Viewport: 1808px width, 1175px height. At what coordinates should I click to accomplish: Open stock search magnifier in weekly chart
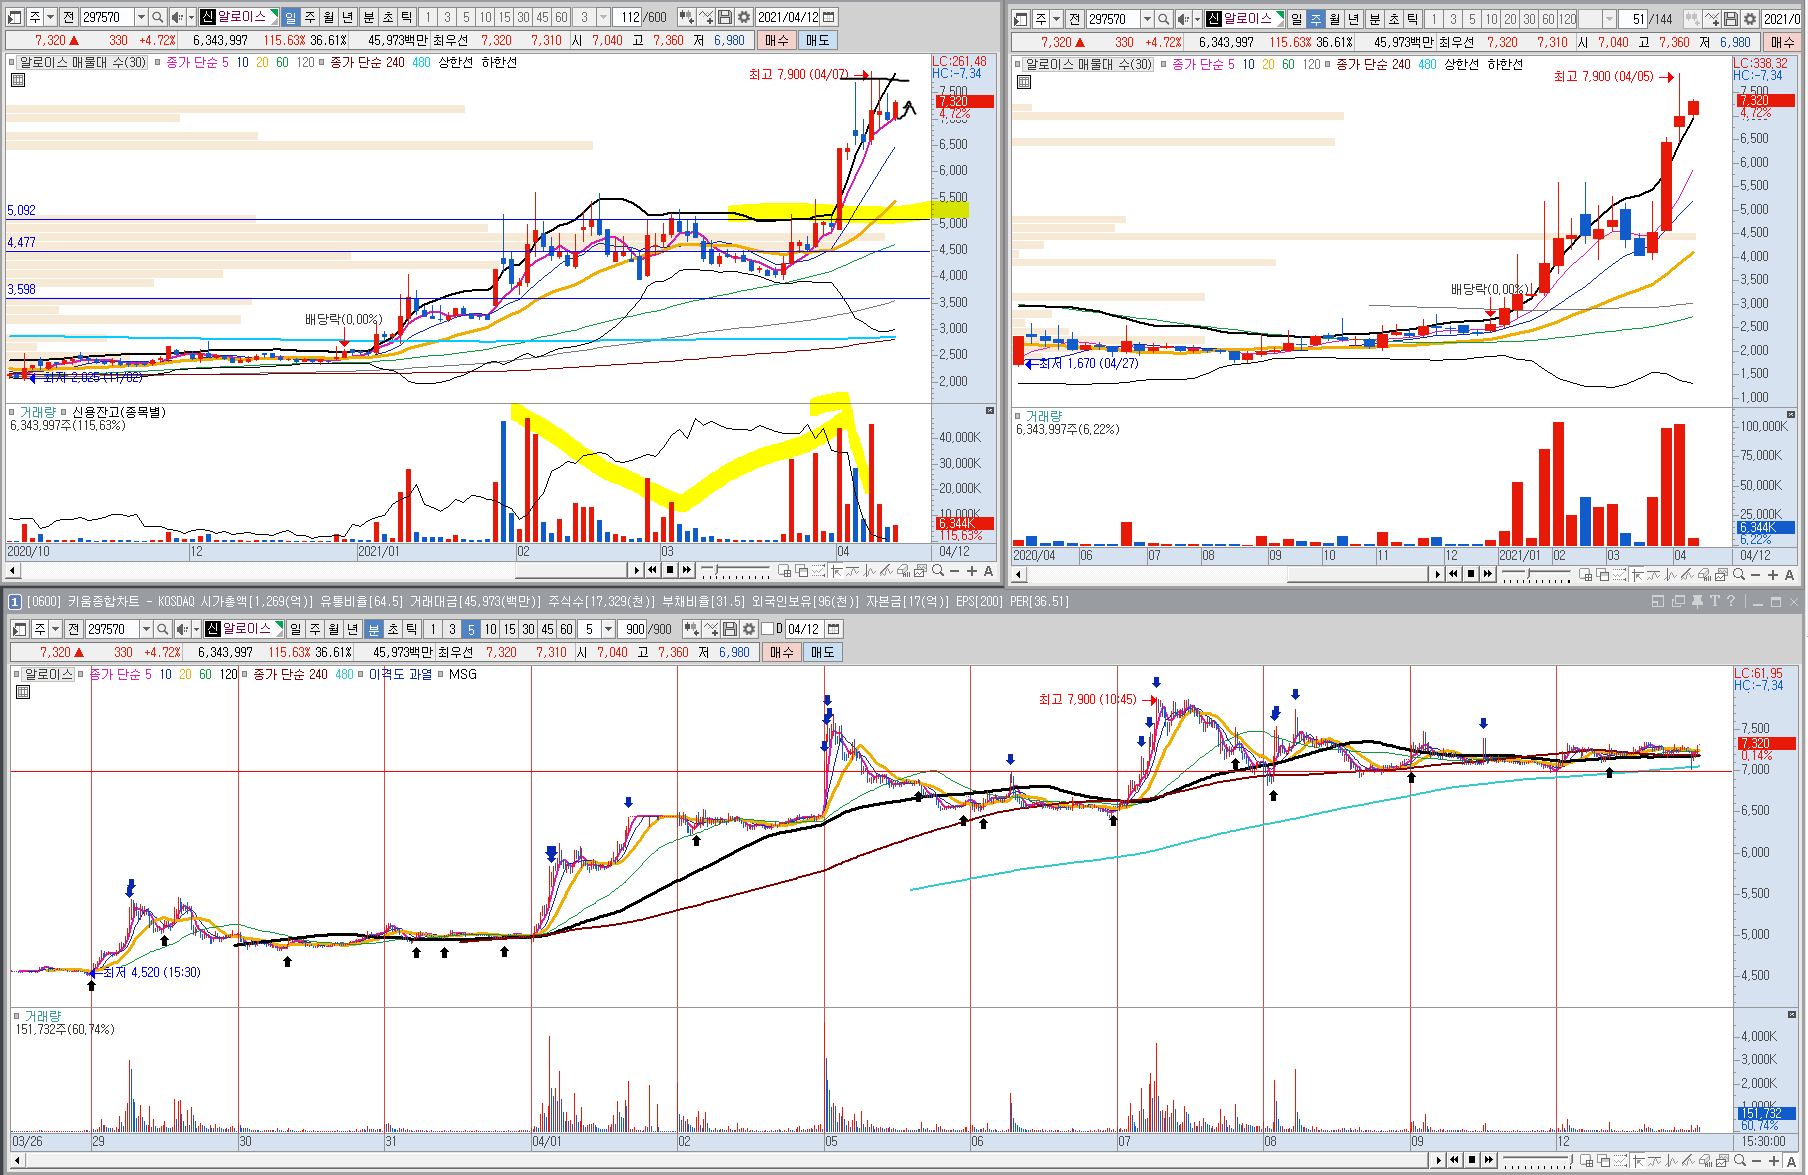click(1164, 19)
